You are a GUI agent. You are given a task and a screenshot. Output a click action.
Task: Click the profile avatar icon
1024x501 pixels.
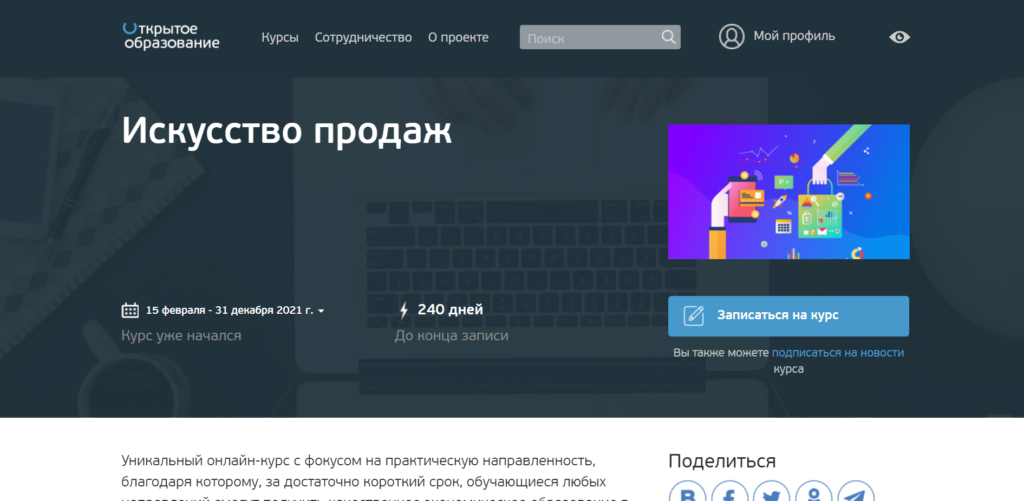[732, 37]
